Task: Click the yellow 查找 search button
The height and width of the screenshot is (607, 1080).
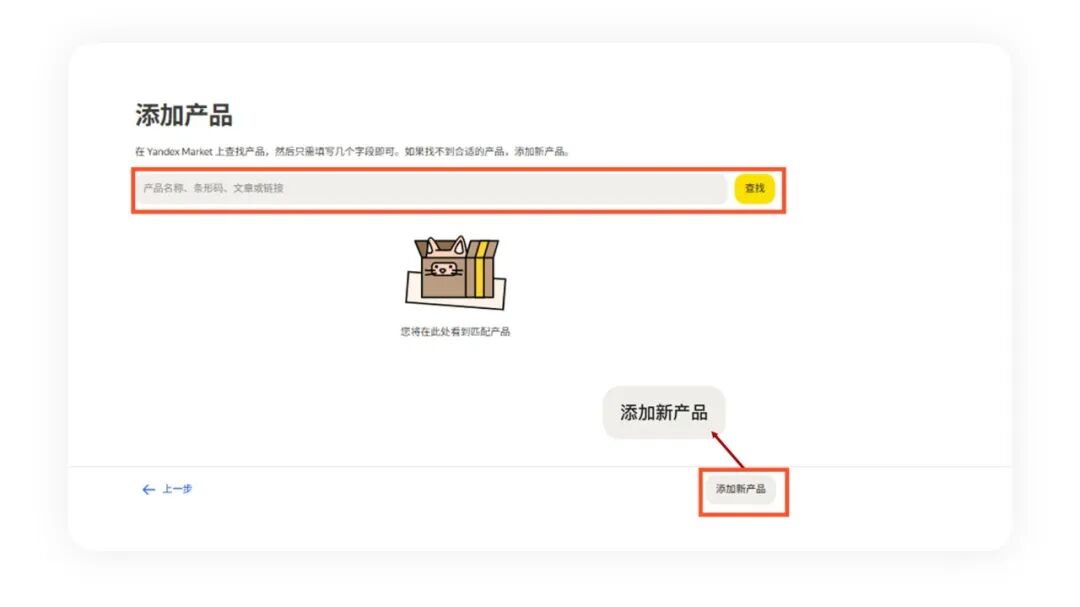Action: 754,188
